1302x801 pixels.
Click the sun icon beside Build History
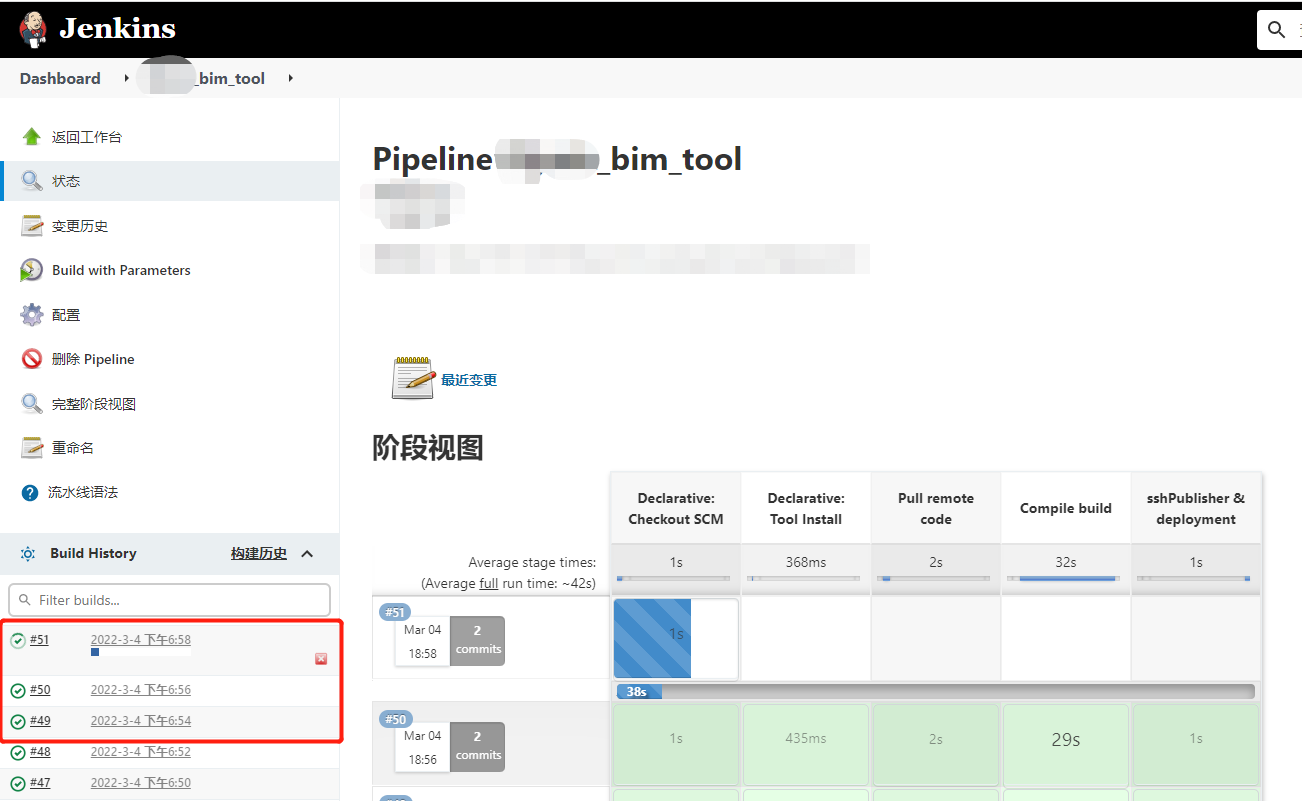[x=28, y=554]
